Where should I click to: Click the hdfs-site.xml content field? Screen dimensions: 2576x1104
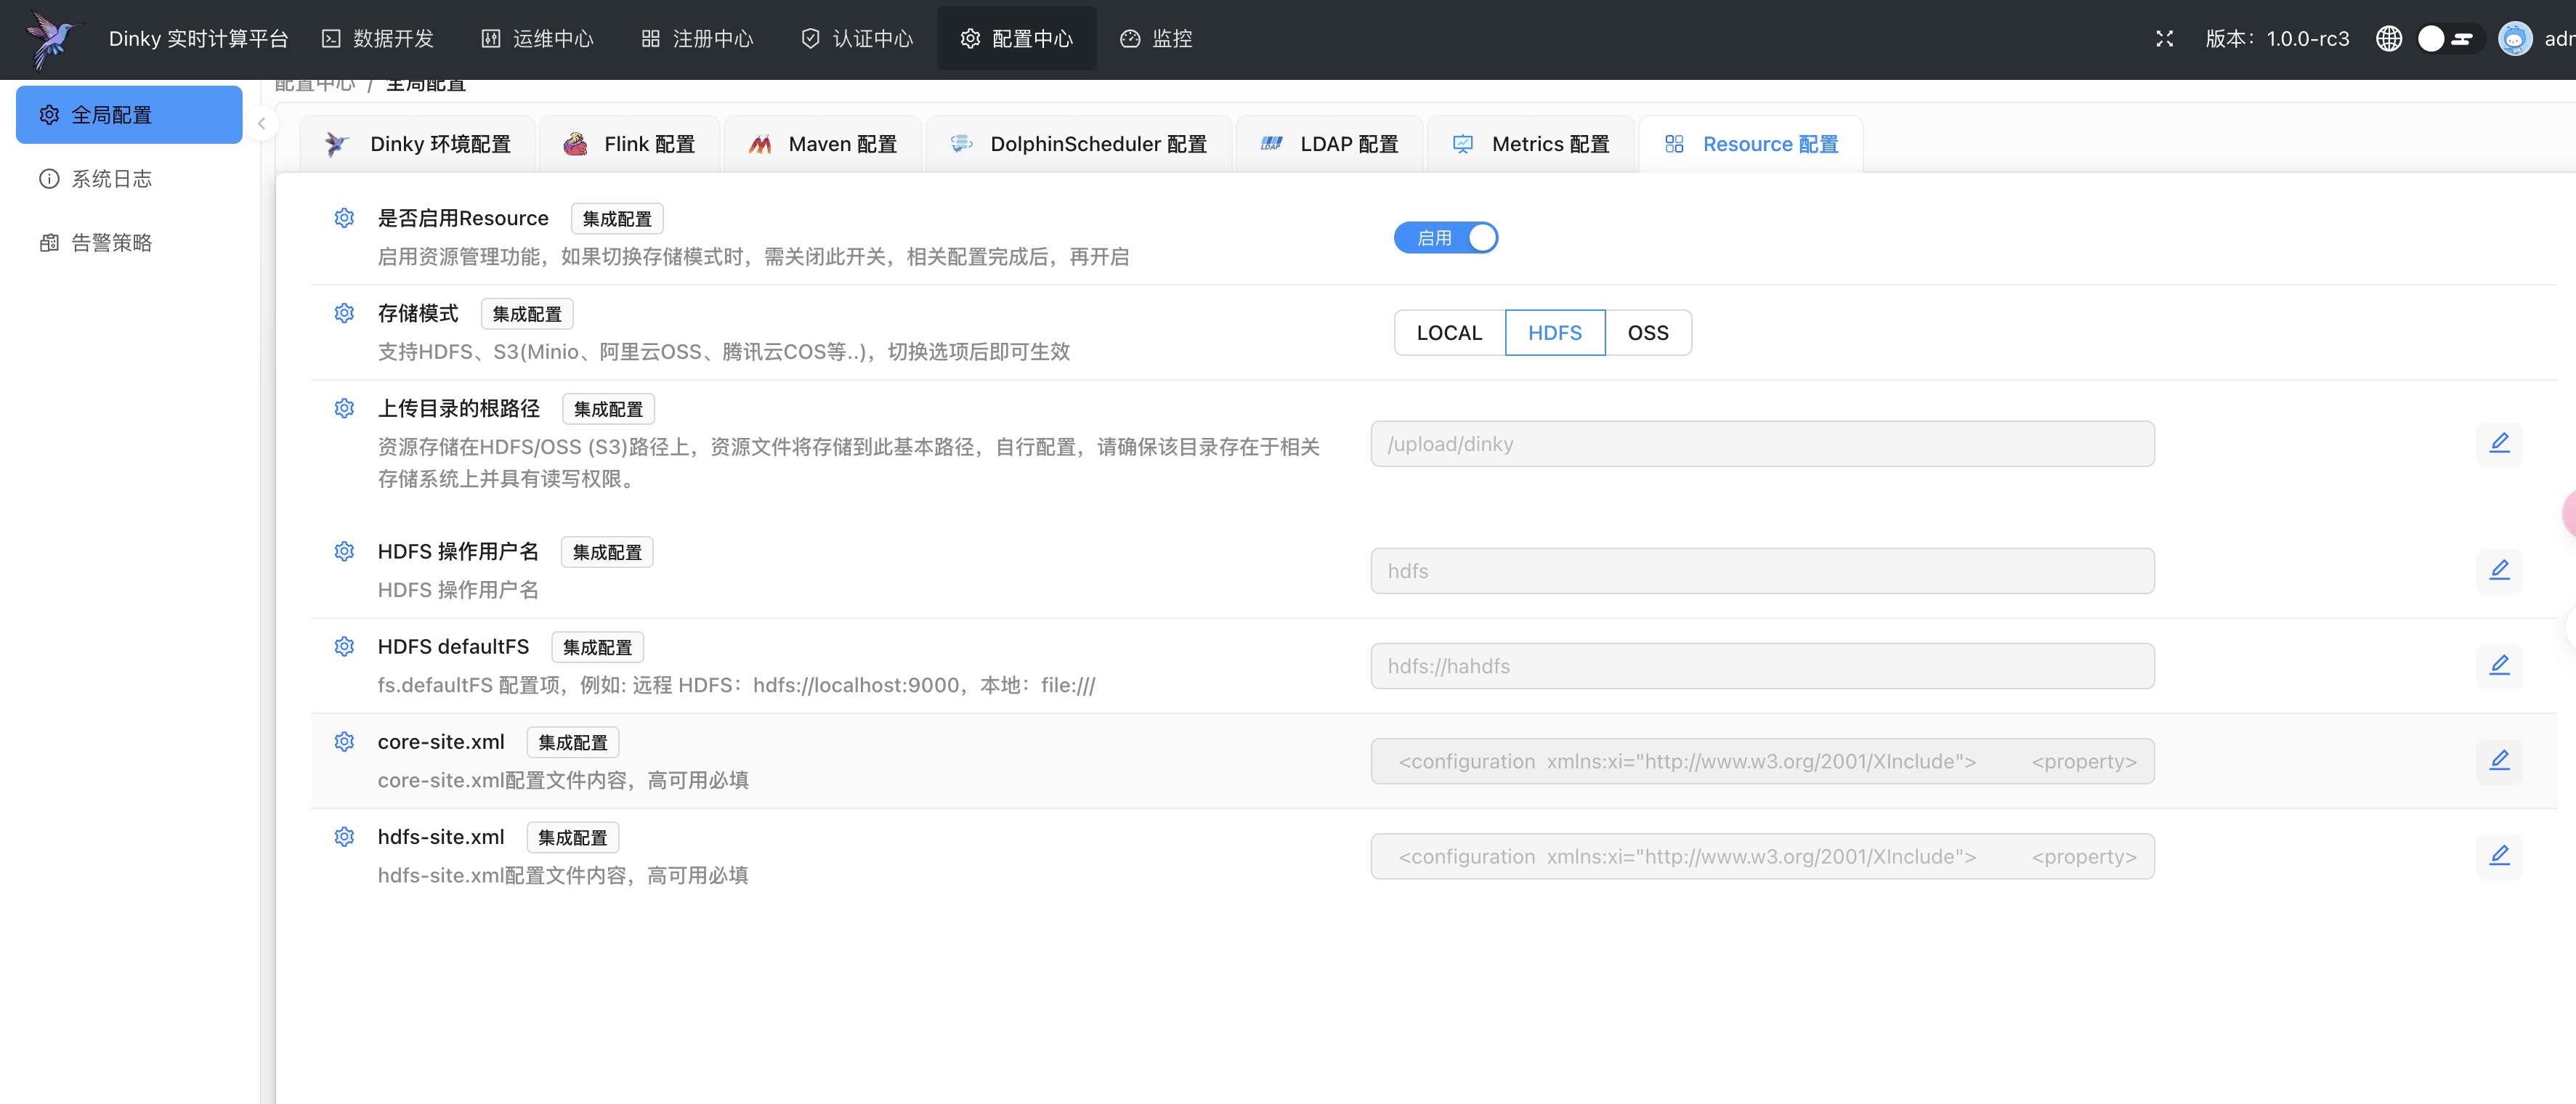(1762, 856)
